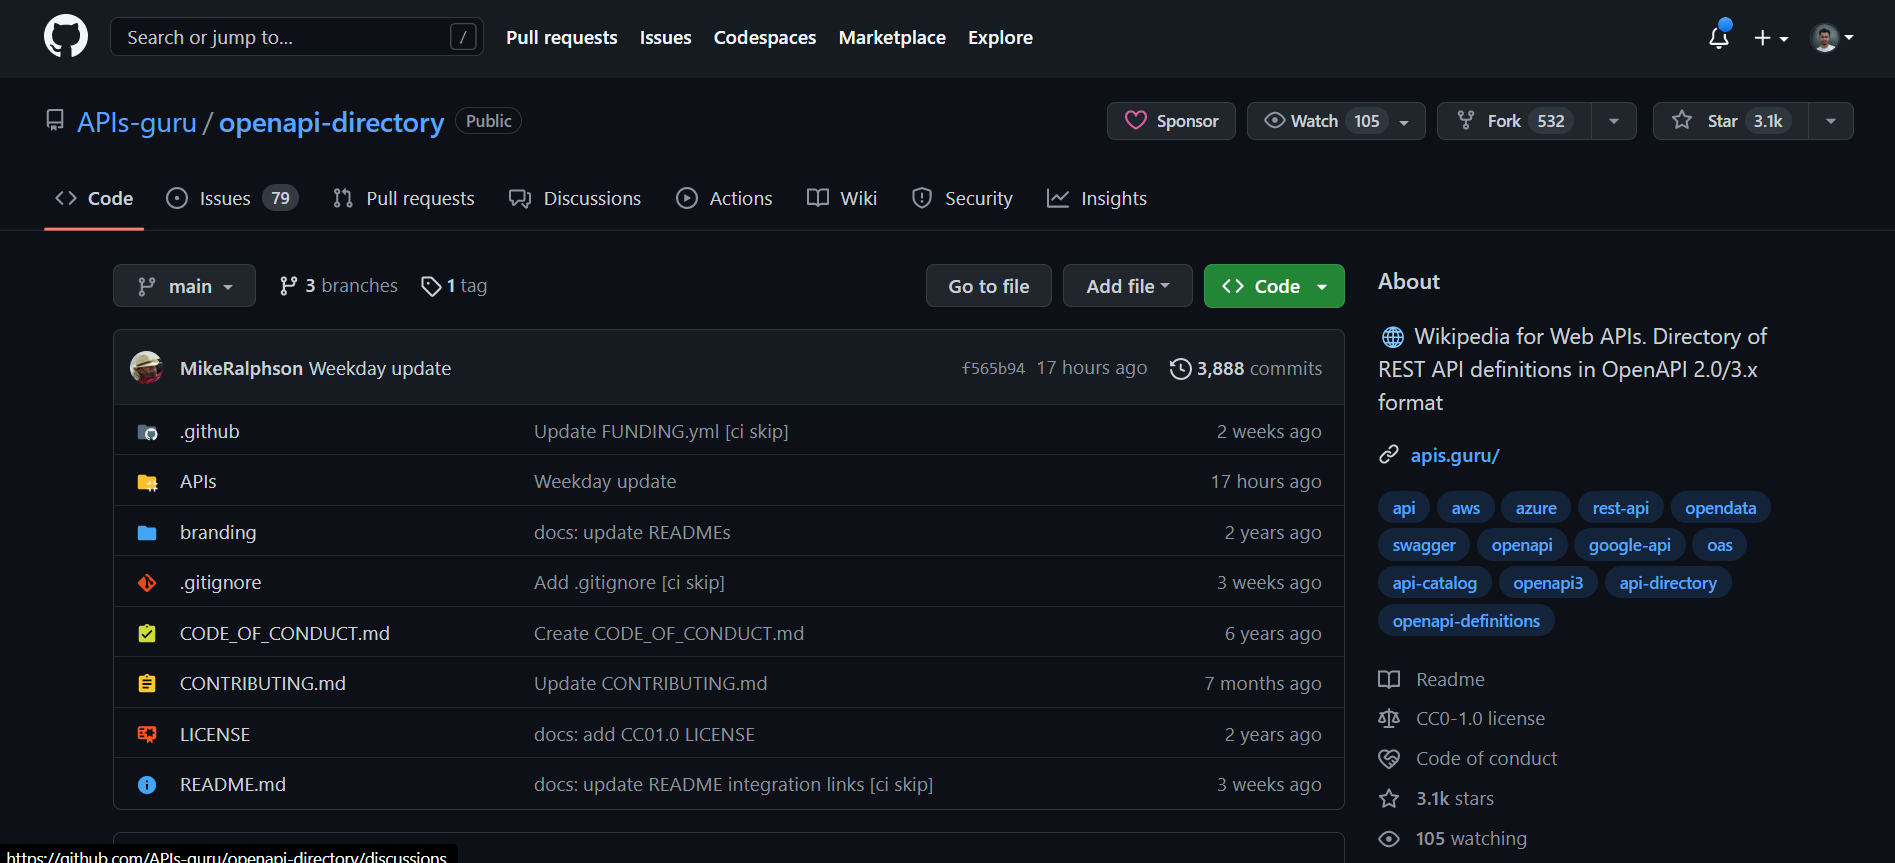Sponsor the repository with heart button

click(1171, 121)
